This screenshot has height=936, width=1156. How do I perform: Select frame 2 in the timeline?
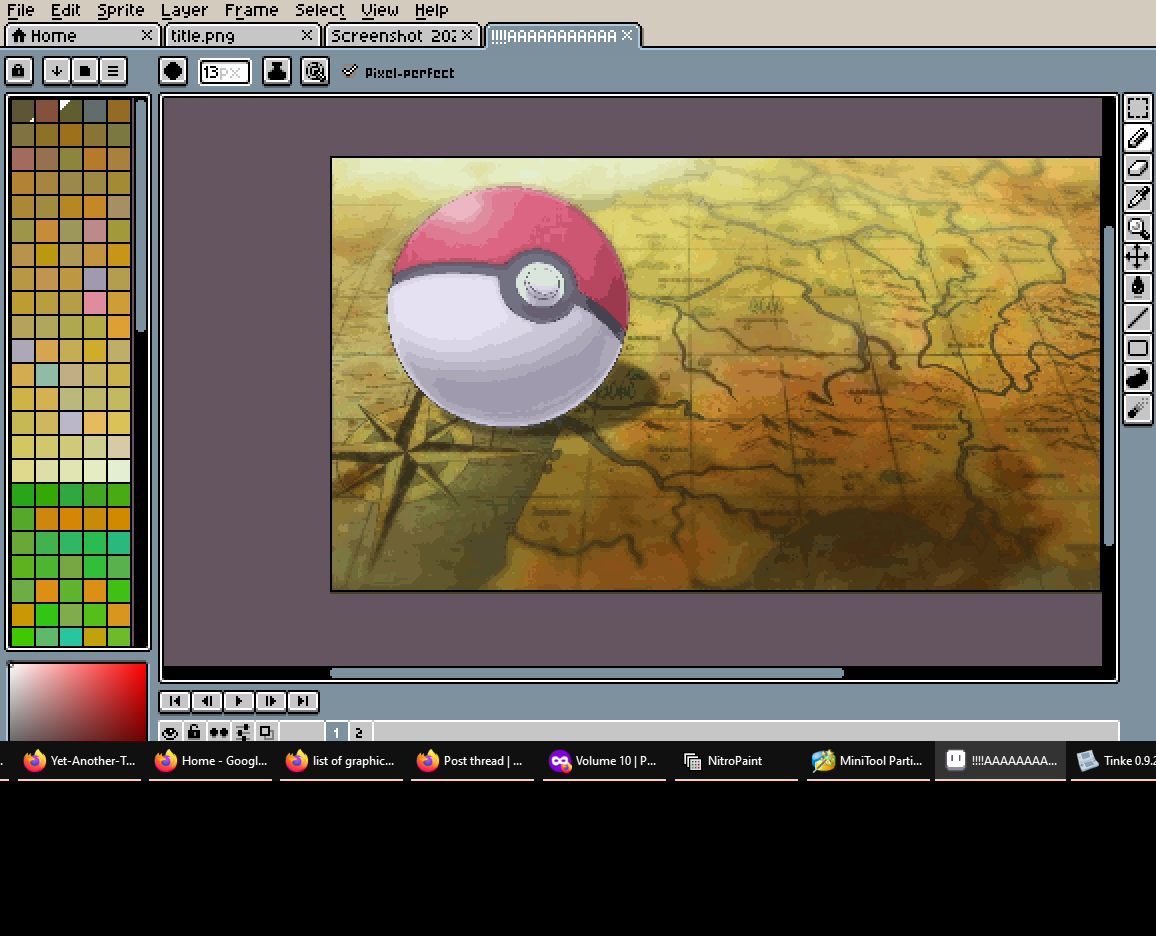[359, 732]
